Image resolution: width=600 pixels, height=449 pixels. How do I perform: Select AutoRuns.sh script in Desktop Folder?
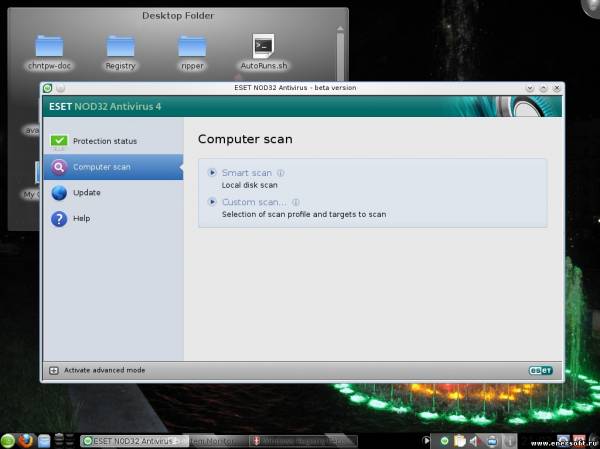264,52
